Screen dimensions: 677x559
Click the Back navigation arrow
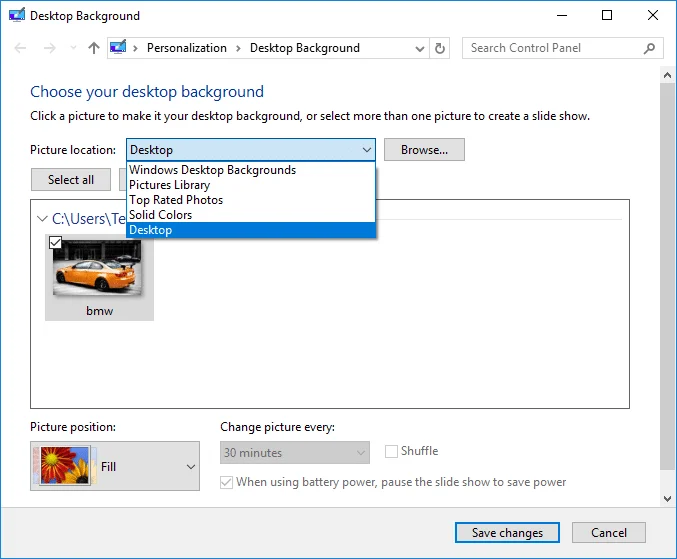point(20,48)
